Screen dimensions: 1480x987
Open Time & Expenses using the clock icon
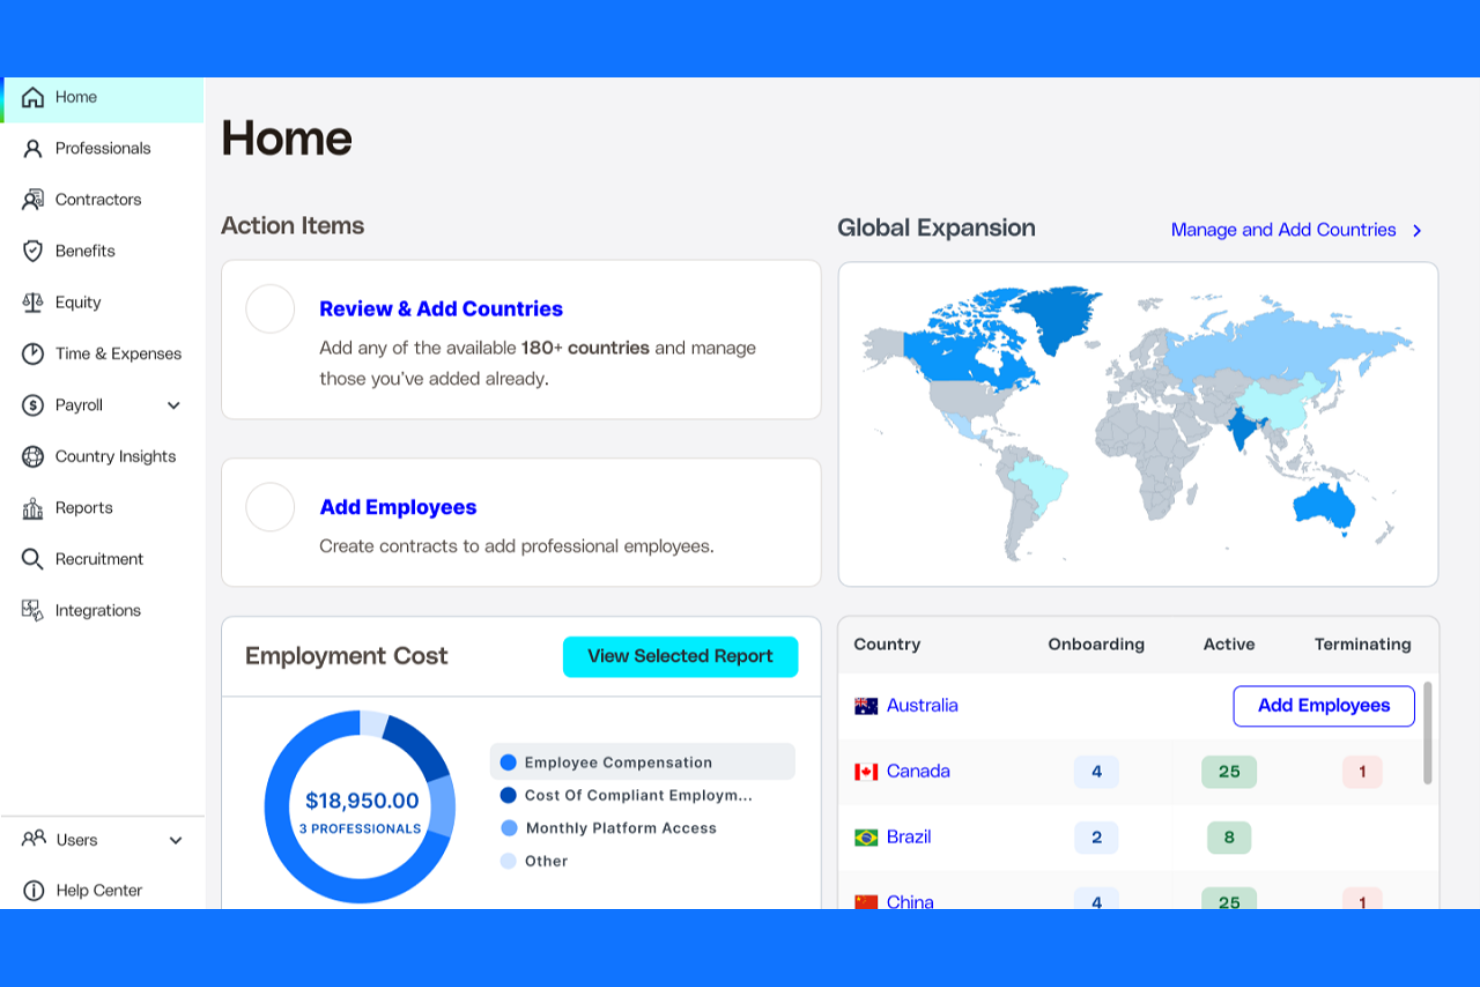click(33, 353)
